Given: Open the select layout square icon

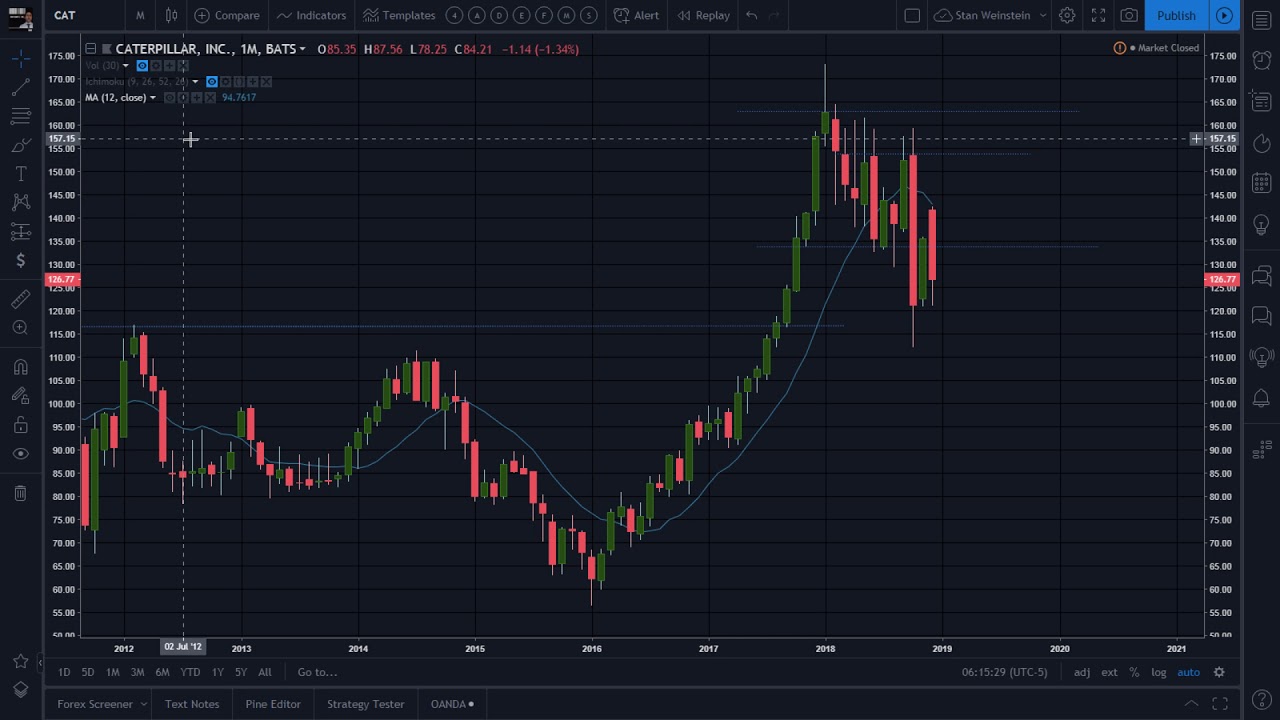Looking at the screenshot, I should 912,15.
